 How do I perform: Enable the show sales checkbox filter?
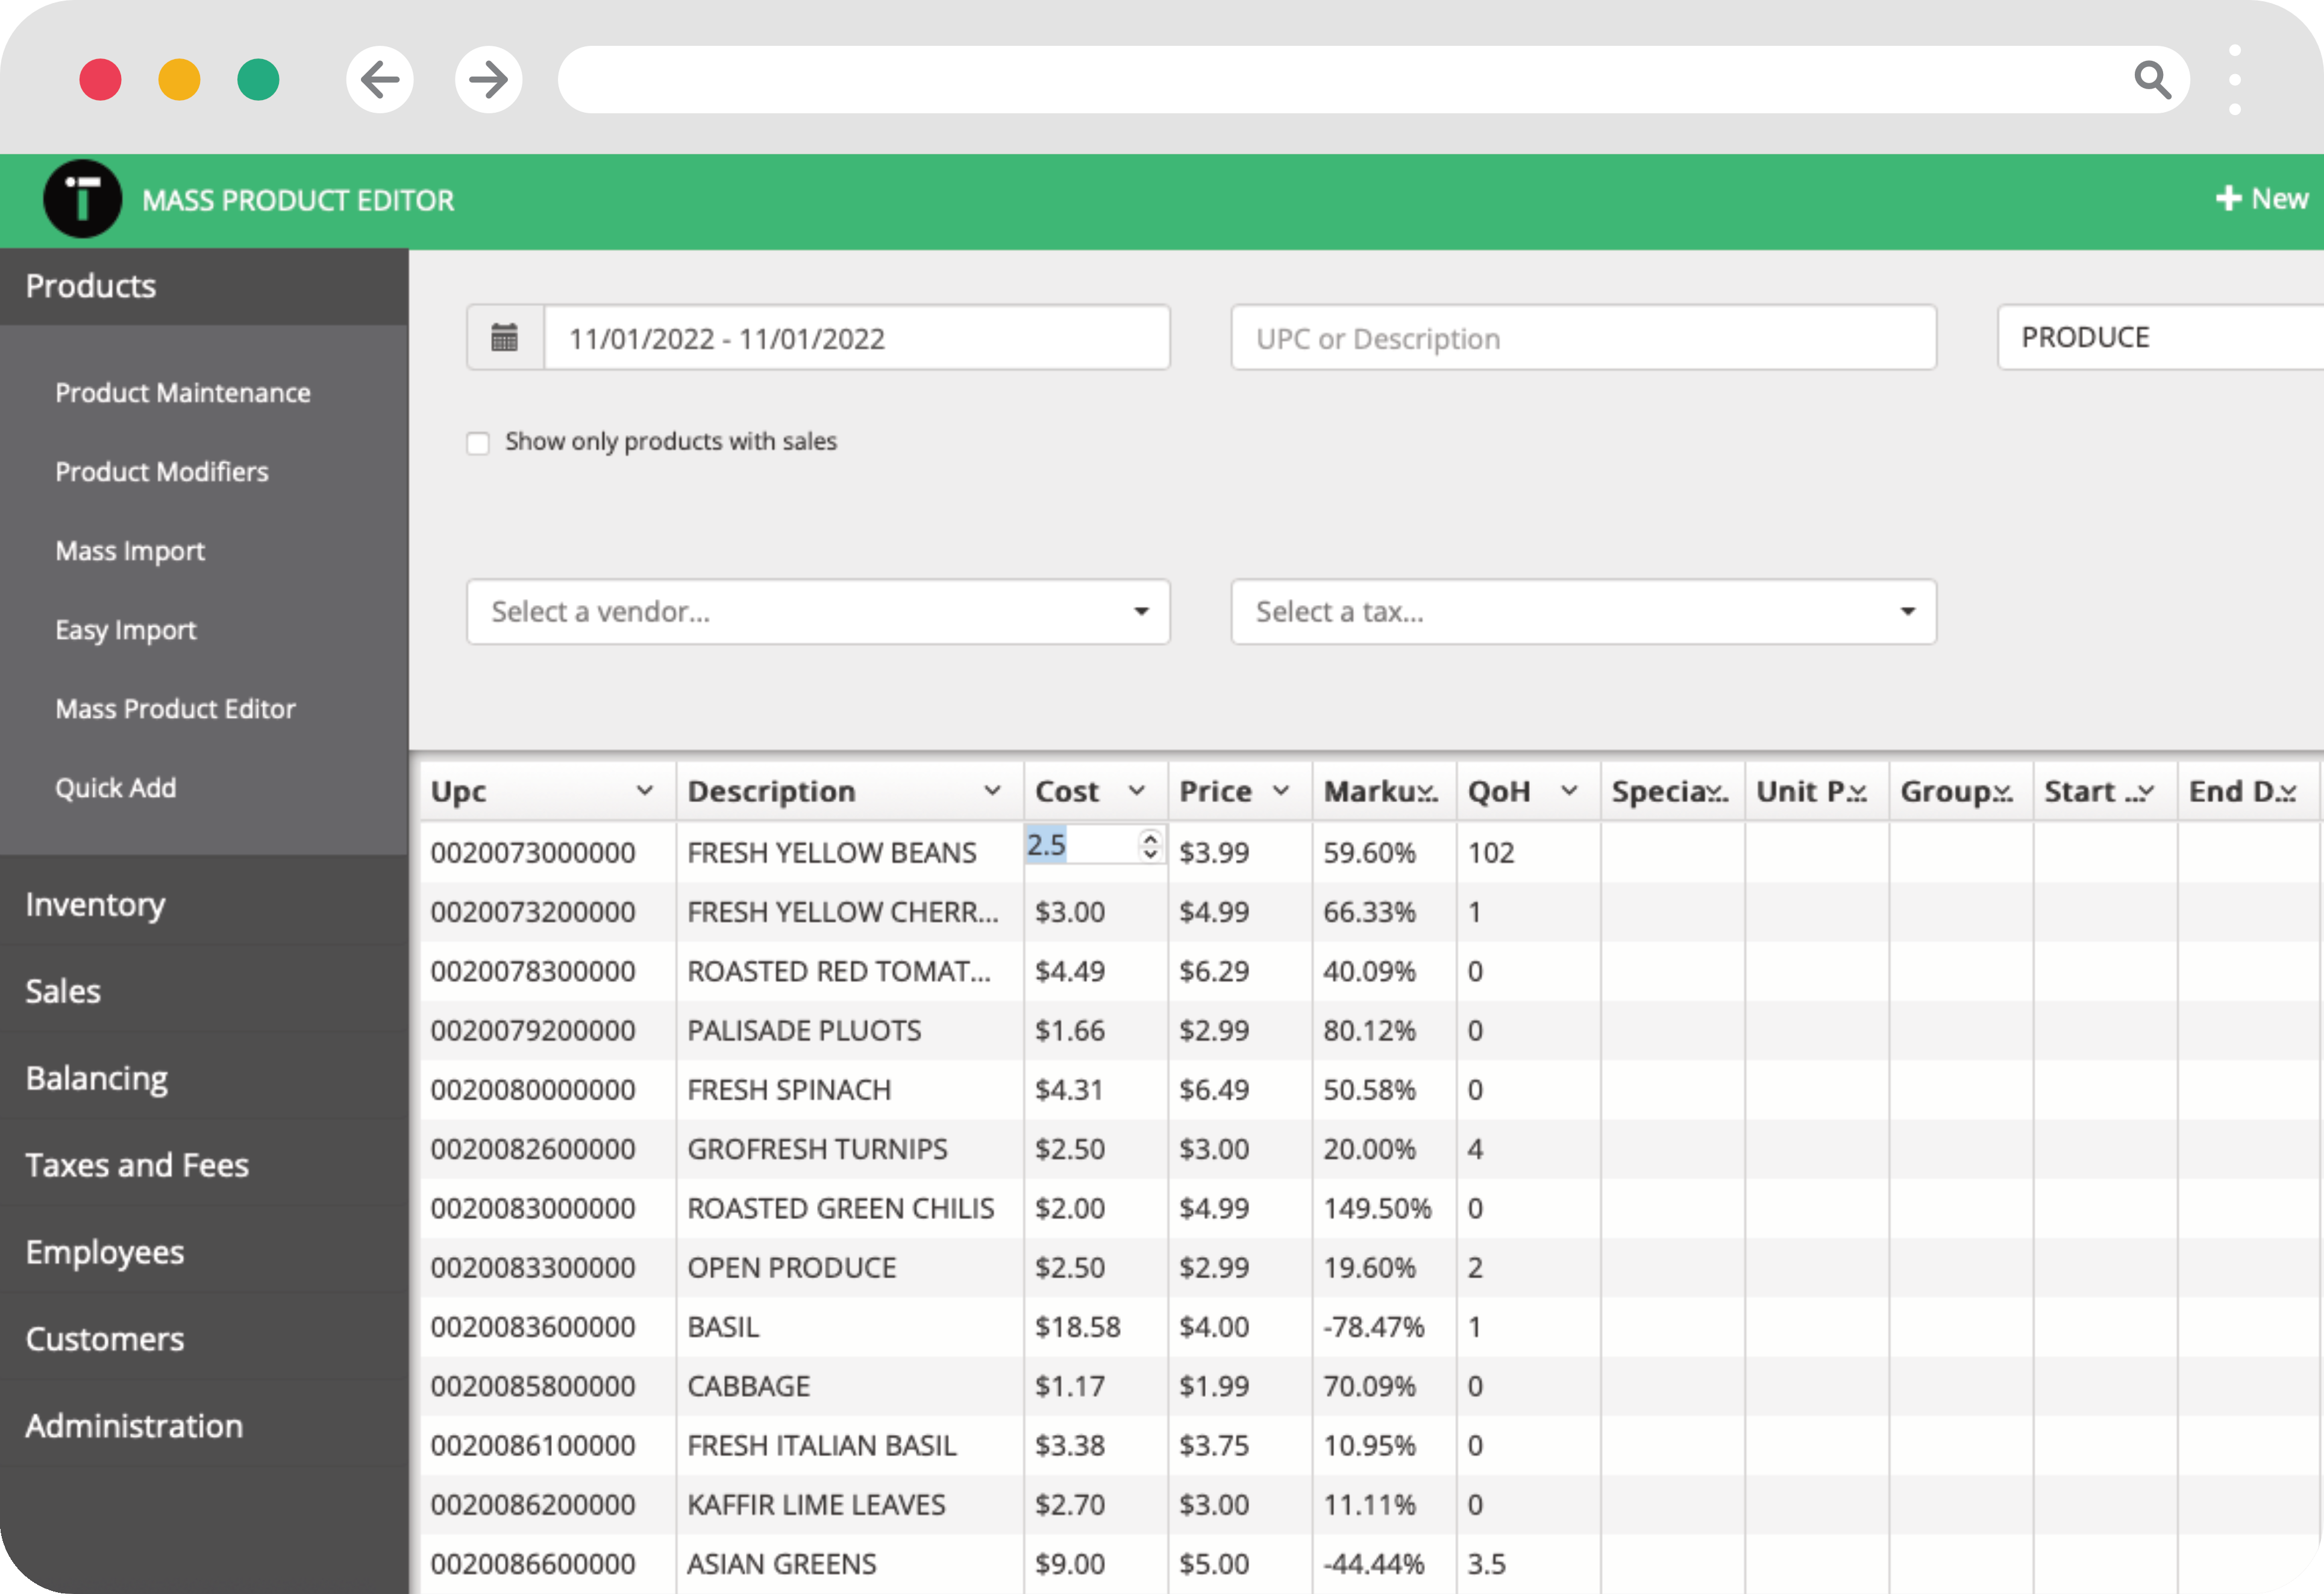tap(480, 442)
